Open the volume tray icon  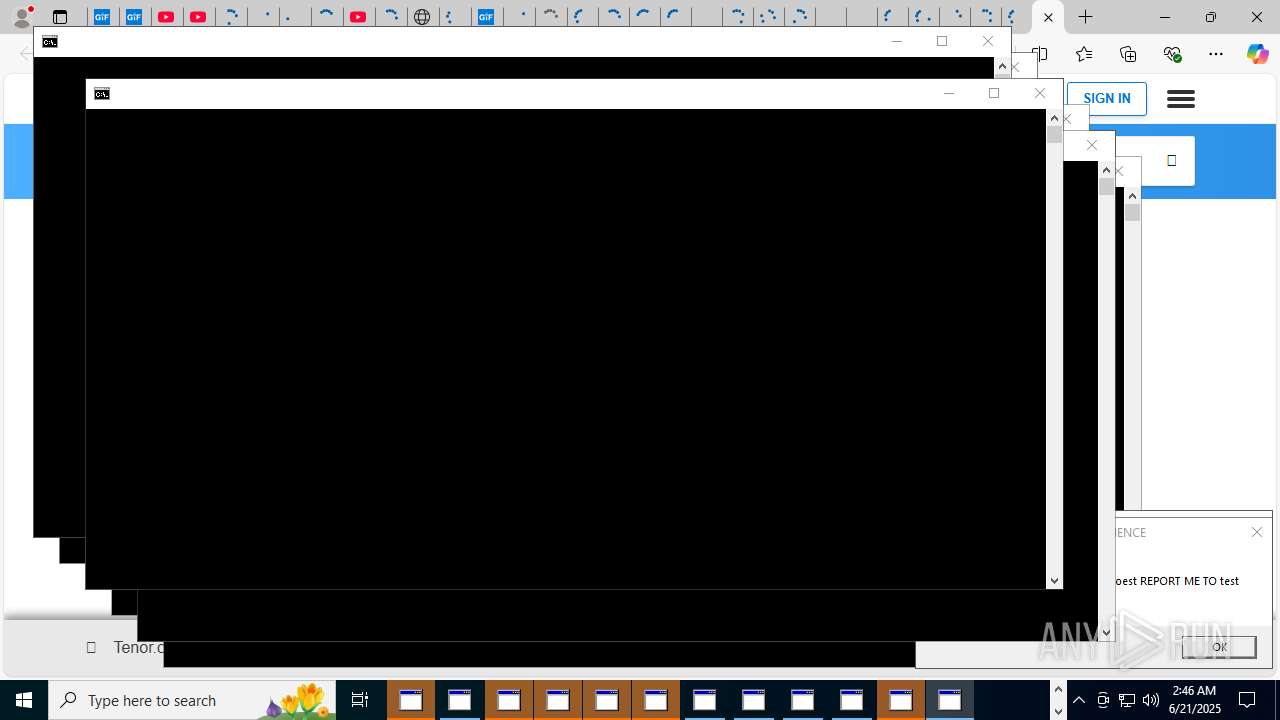click(1151, 700)
